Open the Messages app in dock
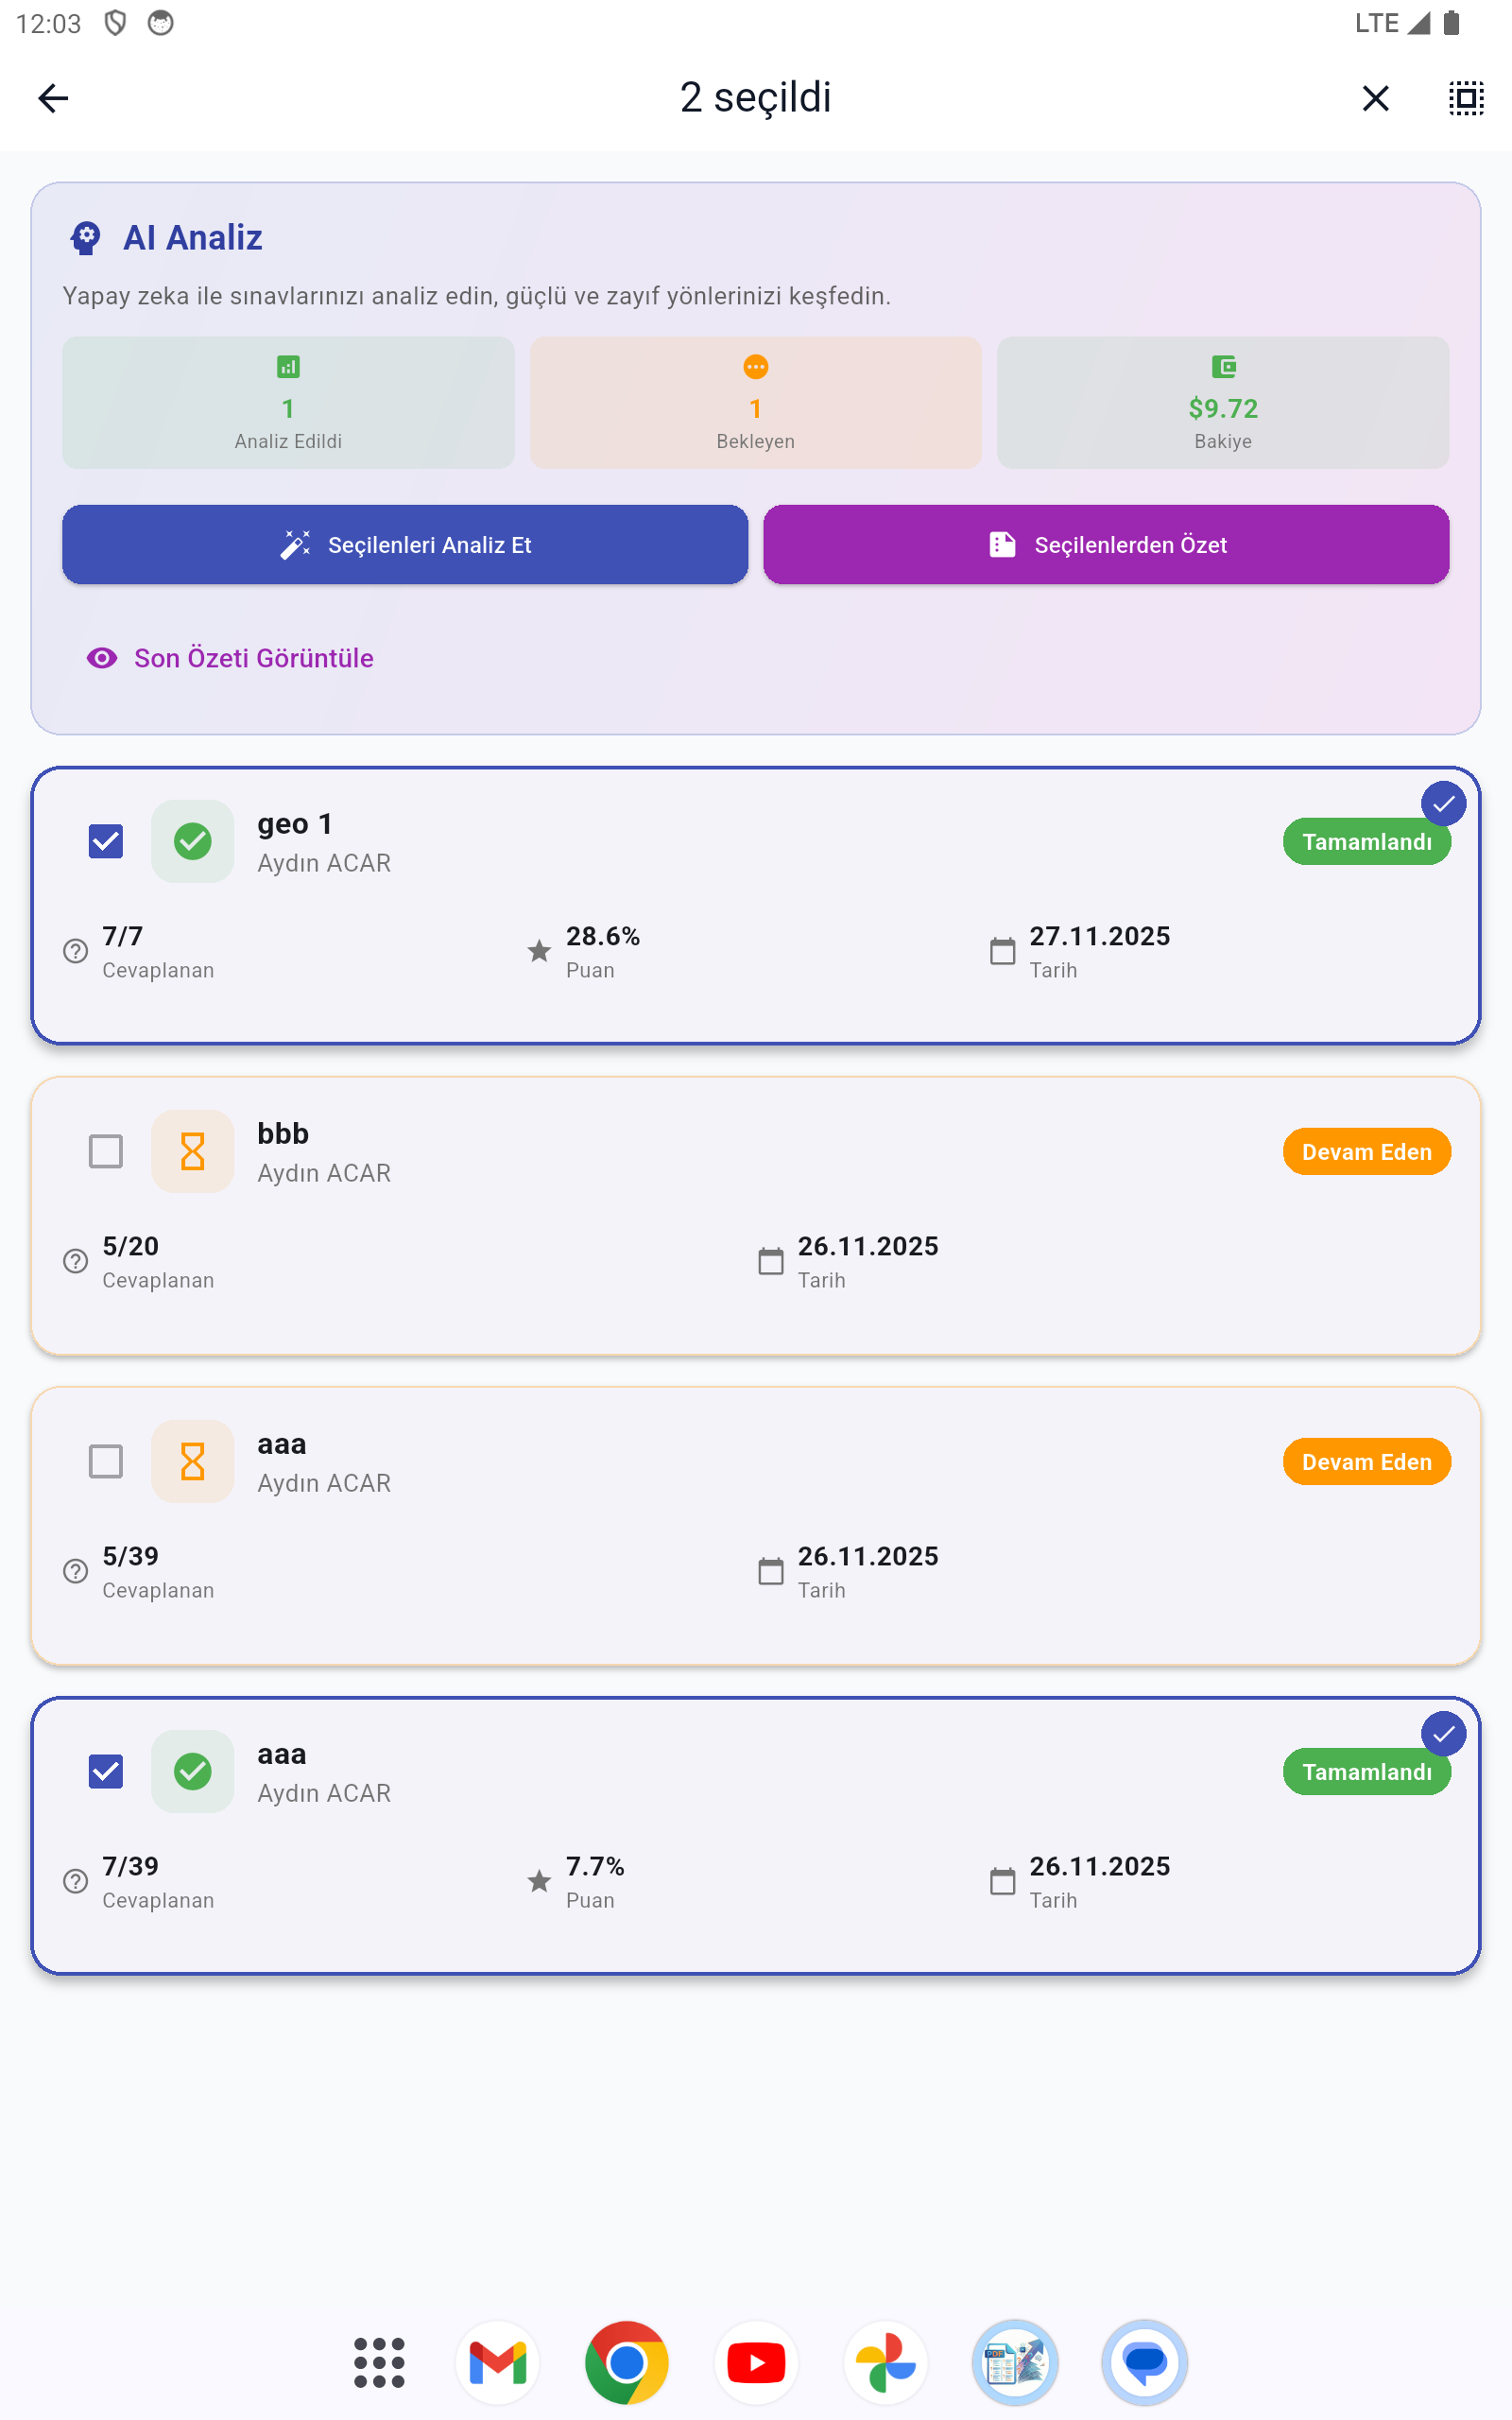The height and width of the screenshot is (2420, 1512). (x=1144, y=2363)
